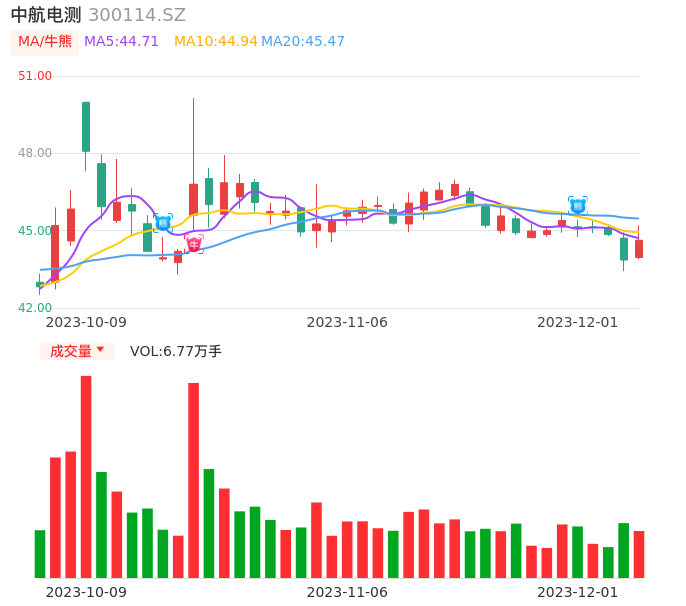Click the pink bull marker icon on chart
Viewport: 686px width, 606px height.
point(194,244)
